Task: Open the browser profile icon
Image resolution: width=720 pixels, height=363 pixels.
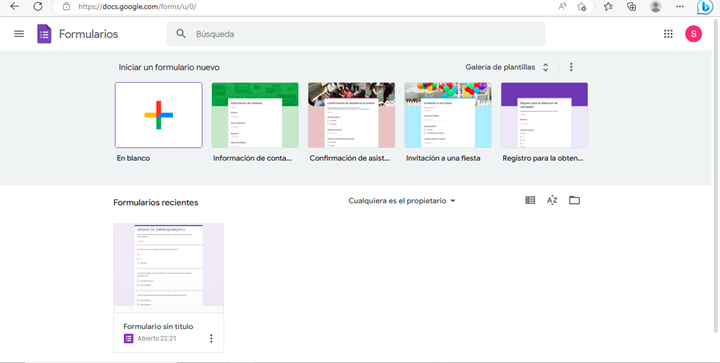Action: 656,6
